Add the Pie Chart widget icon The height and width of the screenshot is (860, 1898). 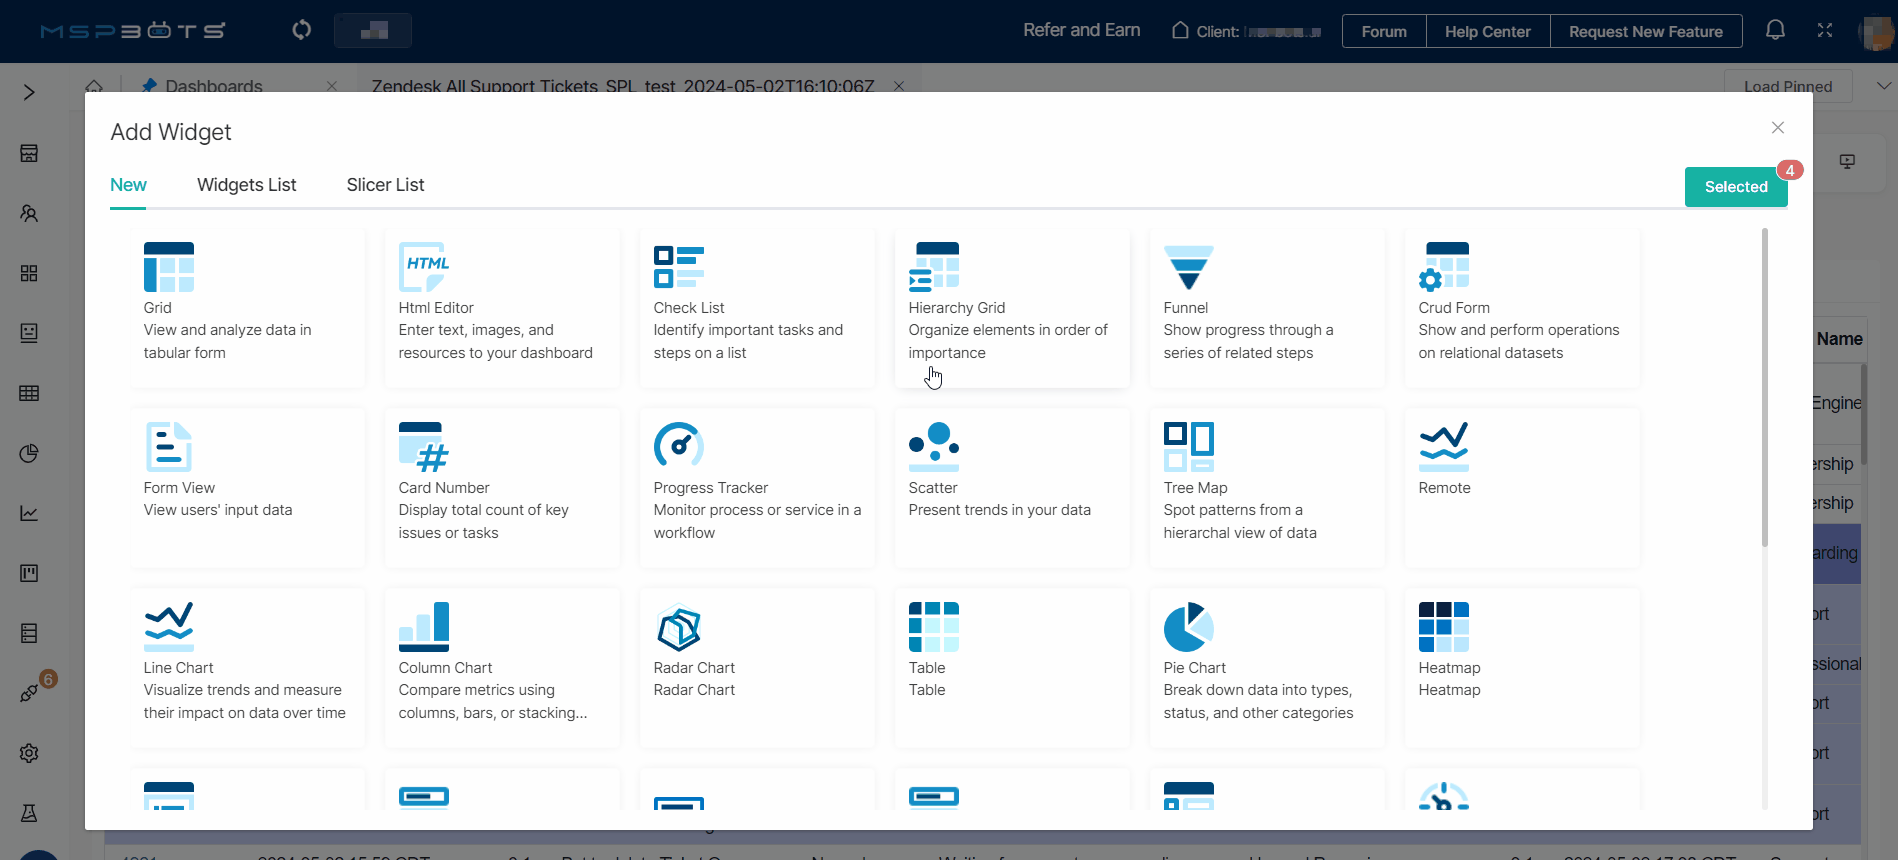pyautogui.click(x=1188, y=627)
